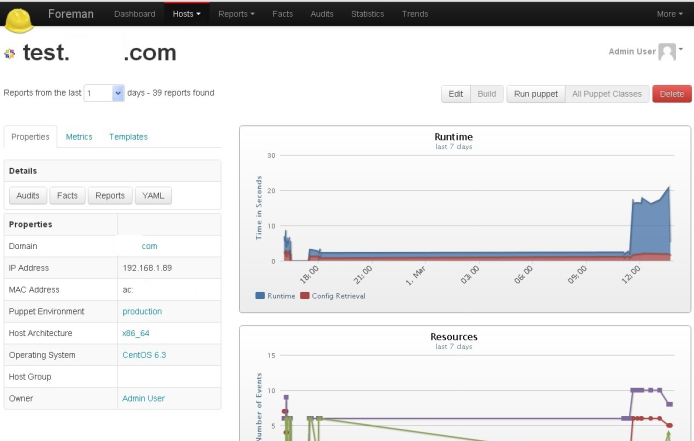The image size is (694, 441).
Task: Click the Puppet Environment label
Action: point(46,311)
